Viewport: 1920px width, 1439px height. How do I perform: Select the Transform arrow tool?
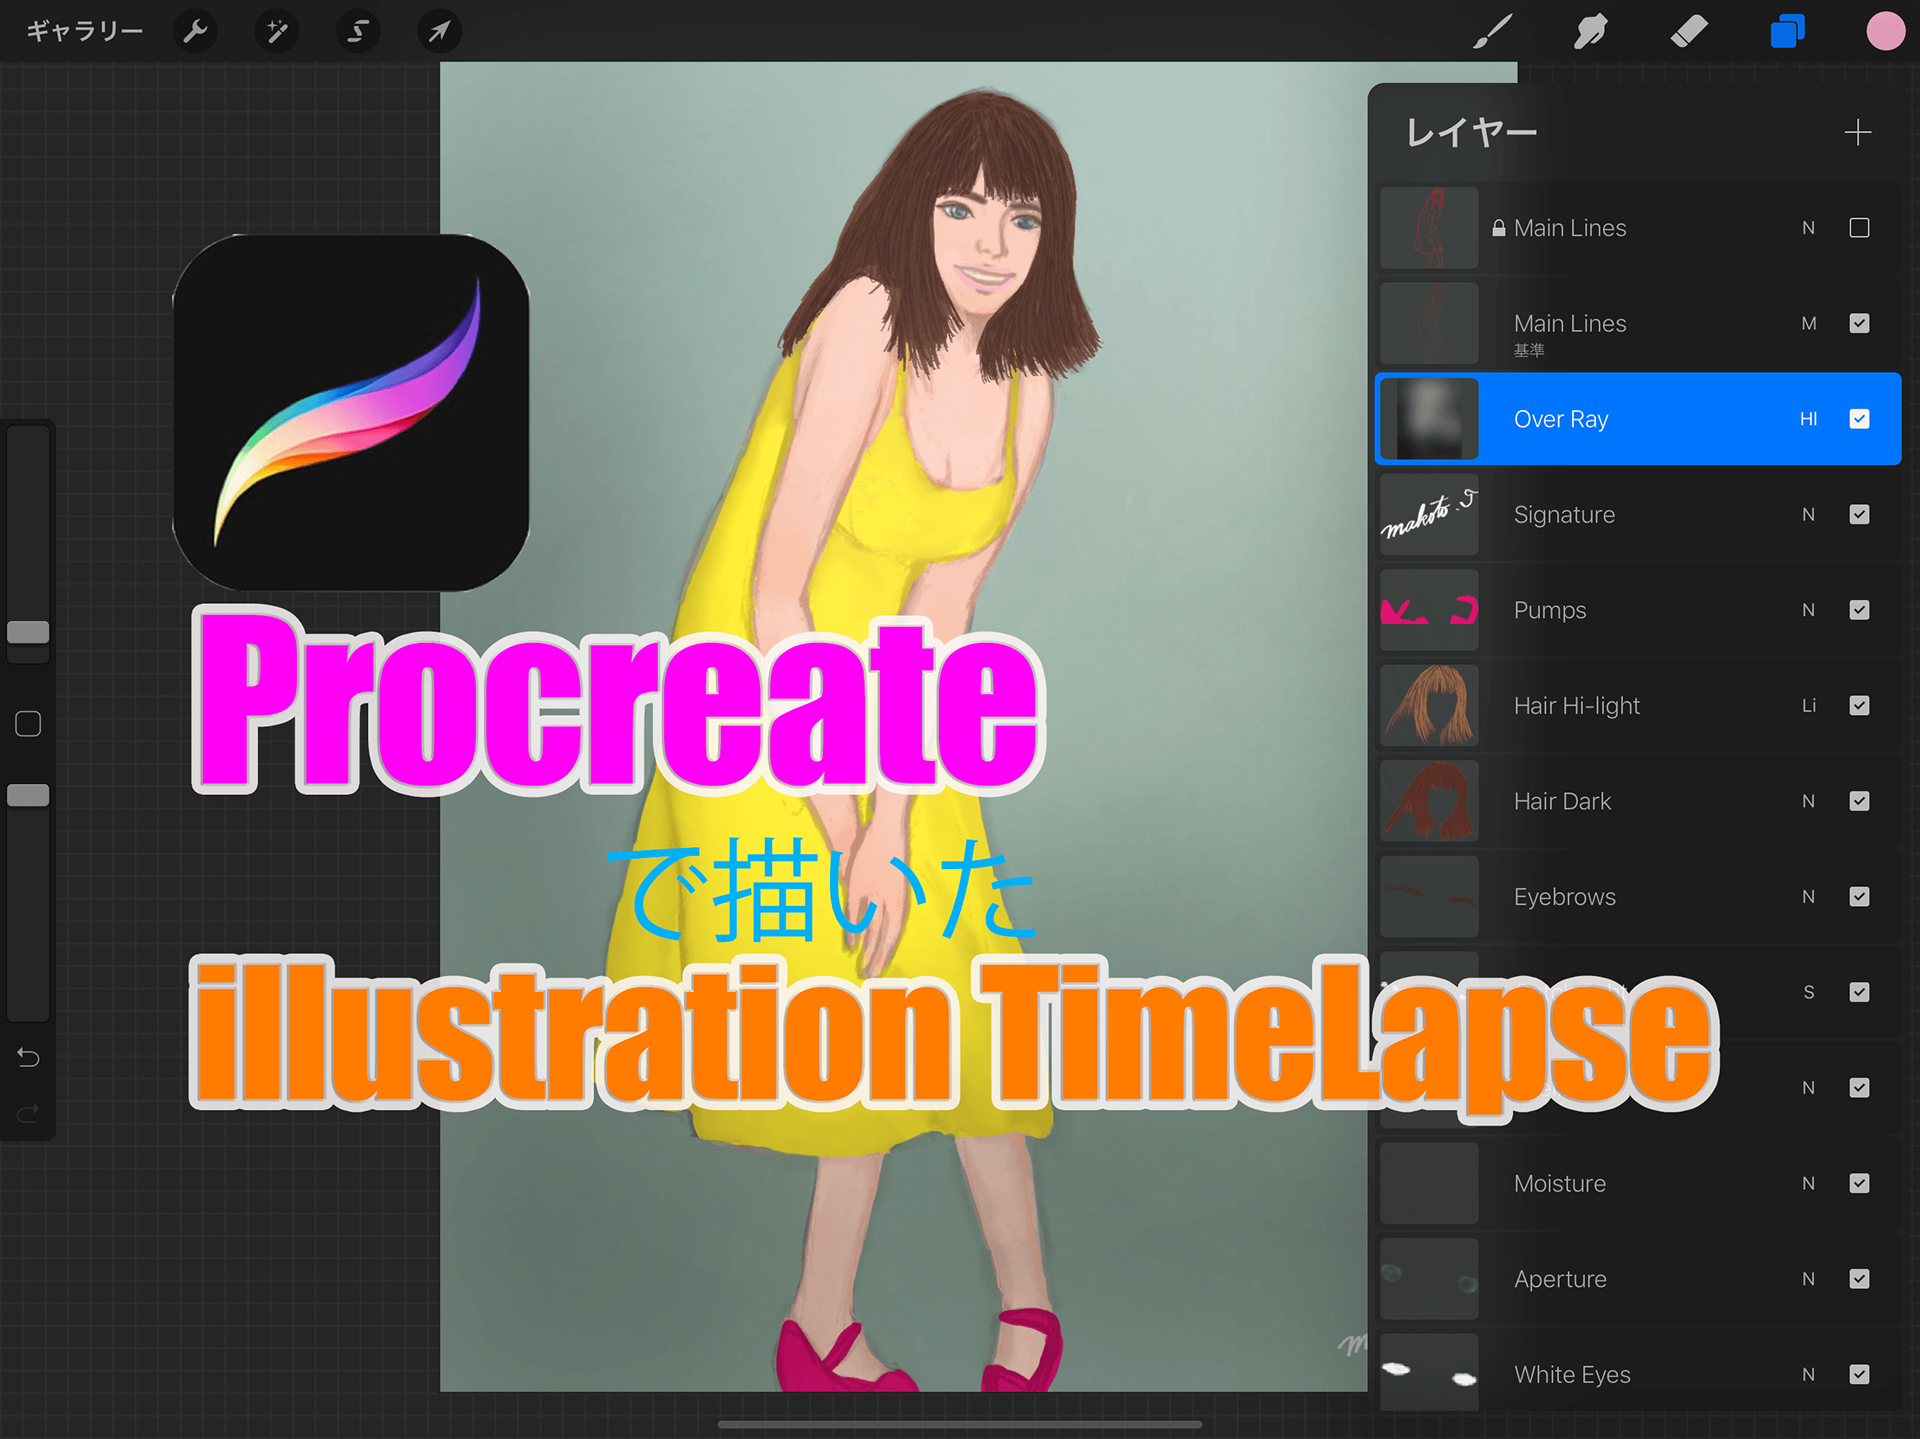tap(439, 32)
